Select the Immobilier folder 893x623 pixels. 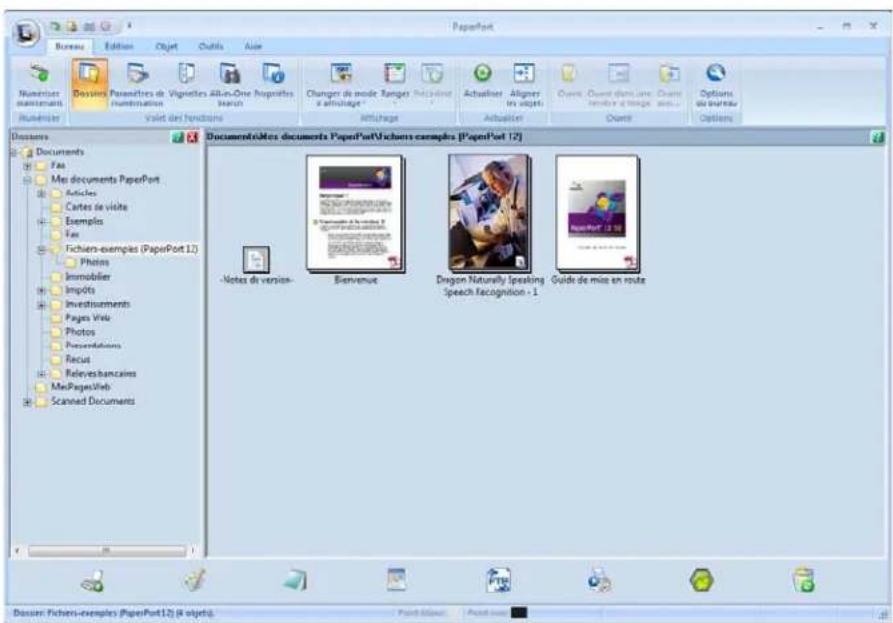coord(88,277)
